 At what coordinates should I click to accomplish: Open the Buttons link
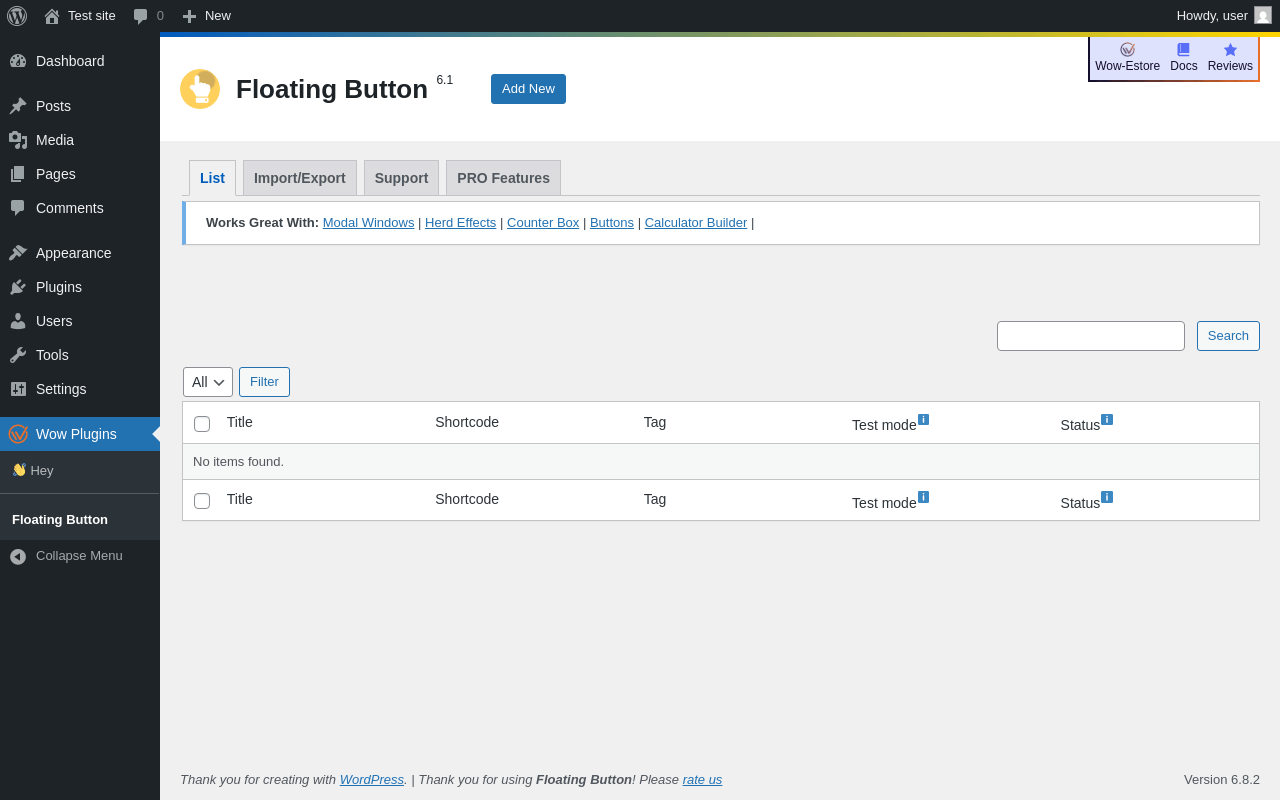click(x=612, y=223)
